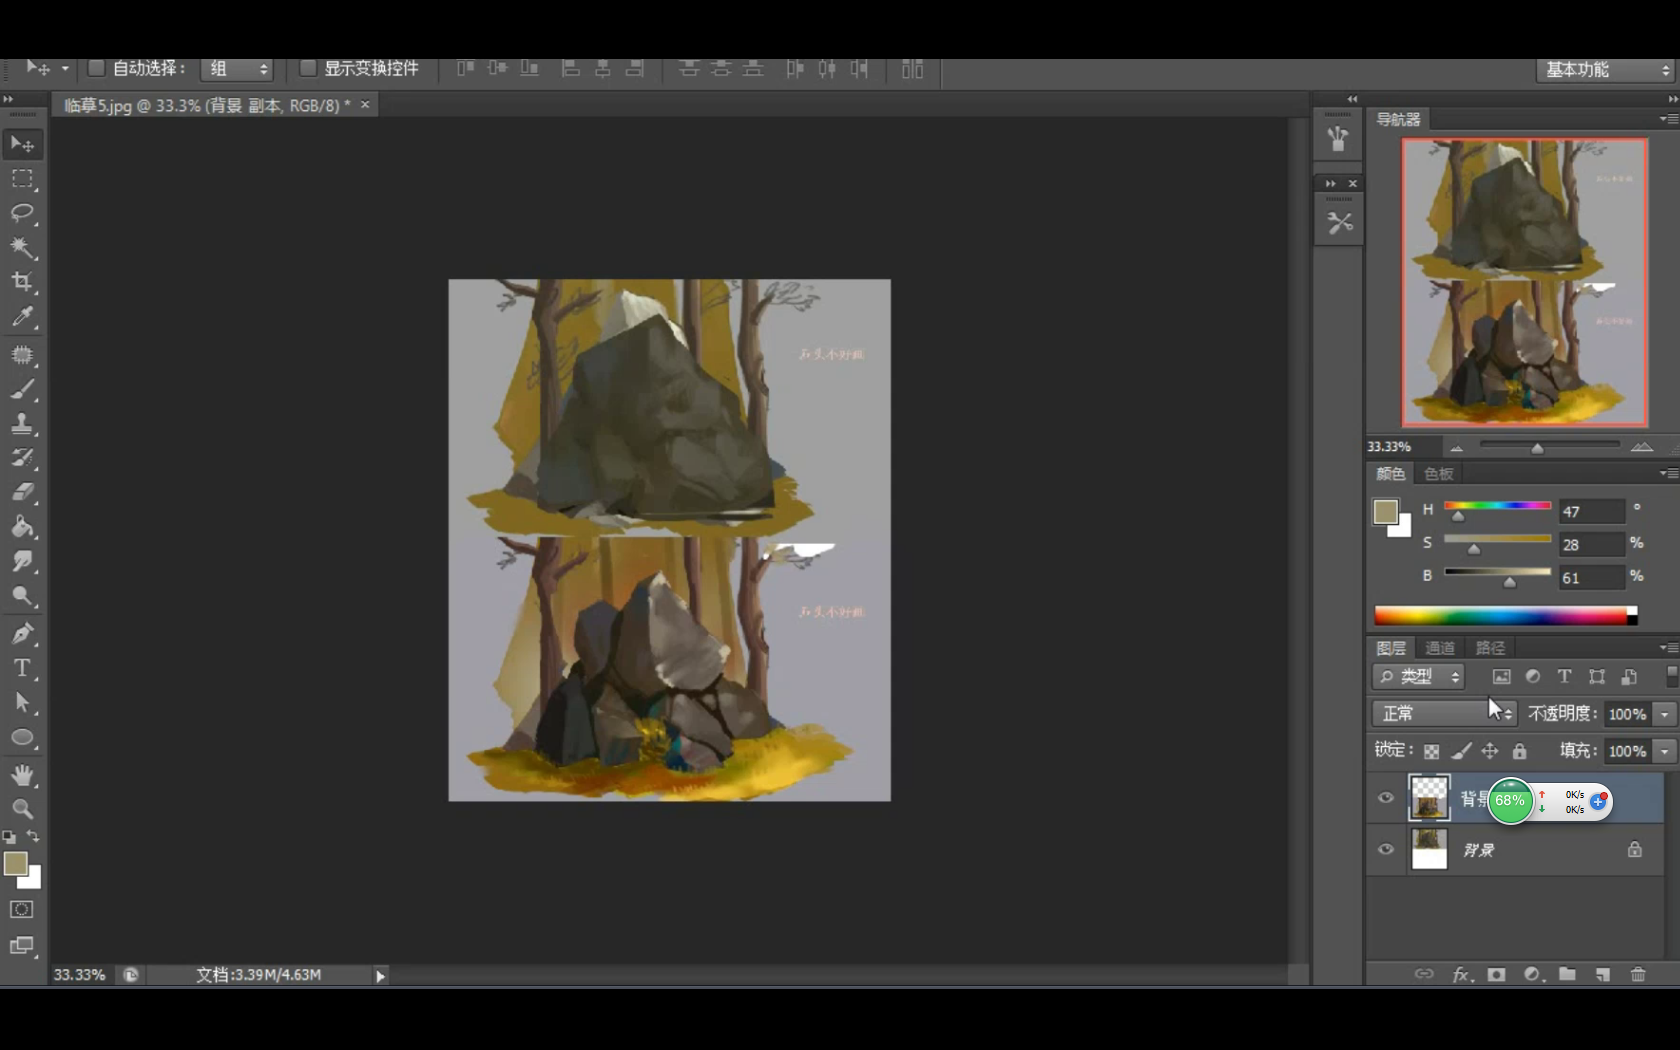The height and width of the screenshot is (1050, 1680).
Task: Enable the 自动选择 checkbox
Action: coord(96,68)
